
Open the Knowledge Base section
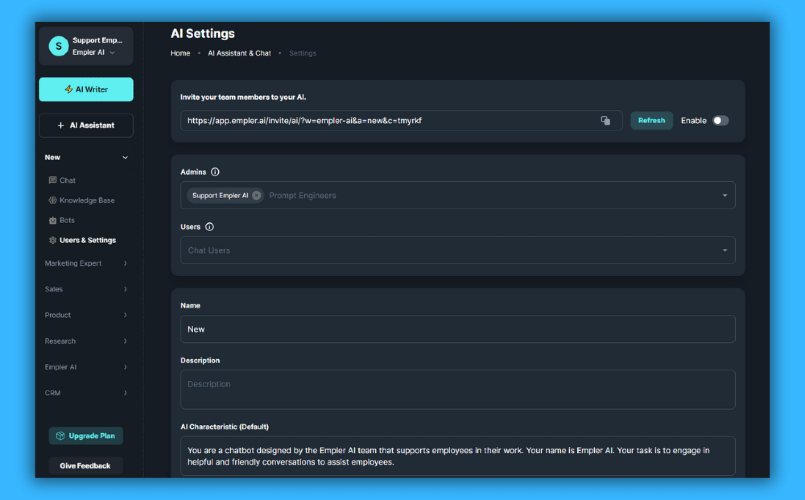click(86, 200)
